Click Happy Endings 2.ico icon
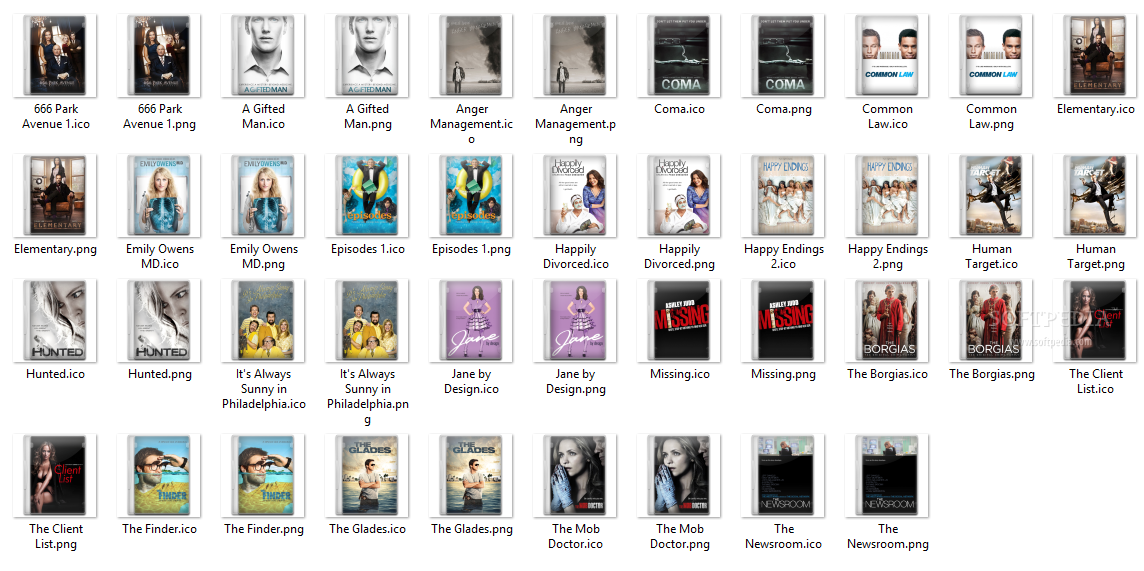Image resolution: width=1144 pixels, height=571 pixels. [783, 195]
